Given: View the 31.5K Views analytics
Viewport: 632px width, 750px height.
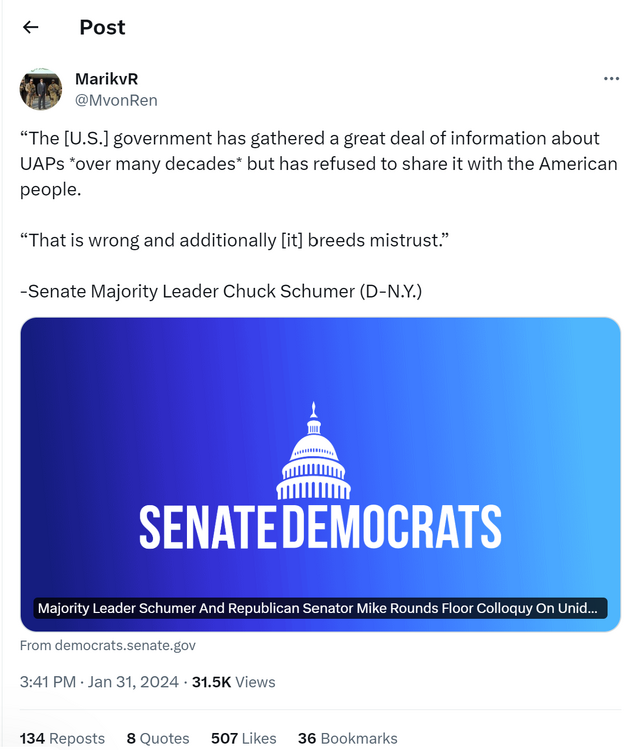Looking at the screenshot, I should (x=233, y=682).
